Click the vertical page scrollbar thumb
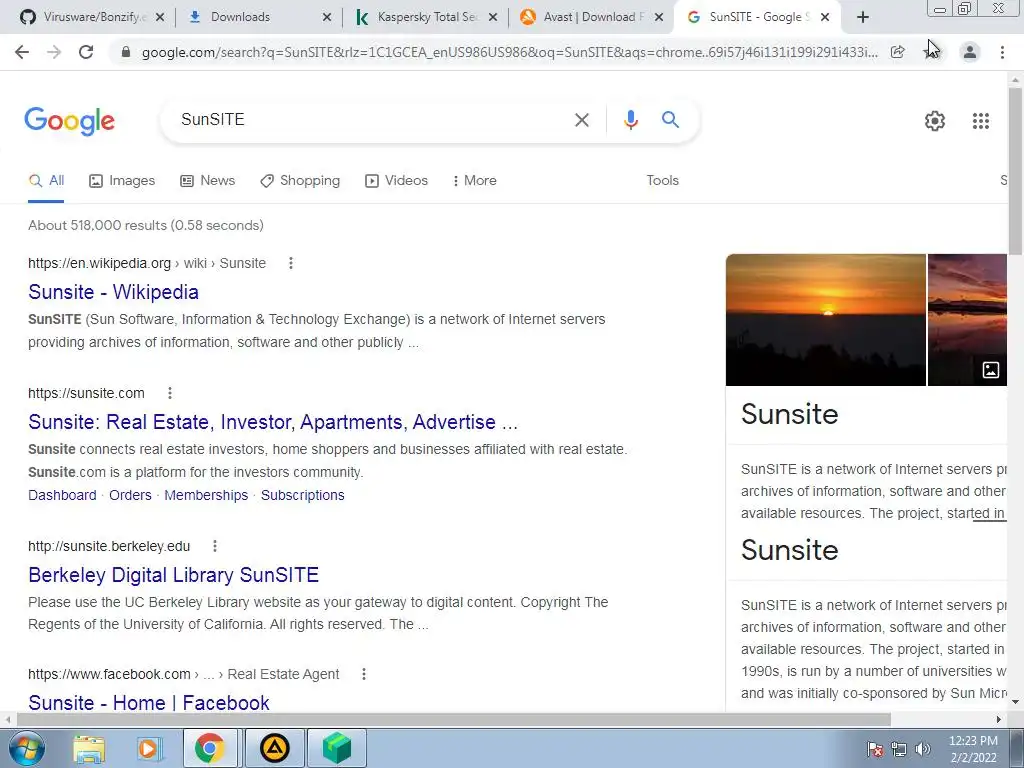The height and width of the screenshot is (768, 1024). click(1015, 171)
